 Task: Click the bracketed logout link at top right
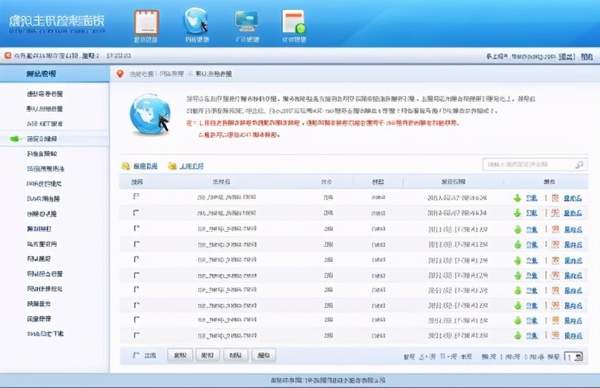click(567, 57)
